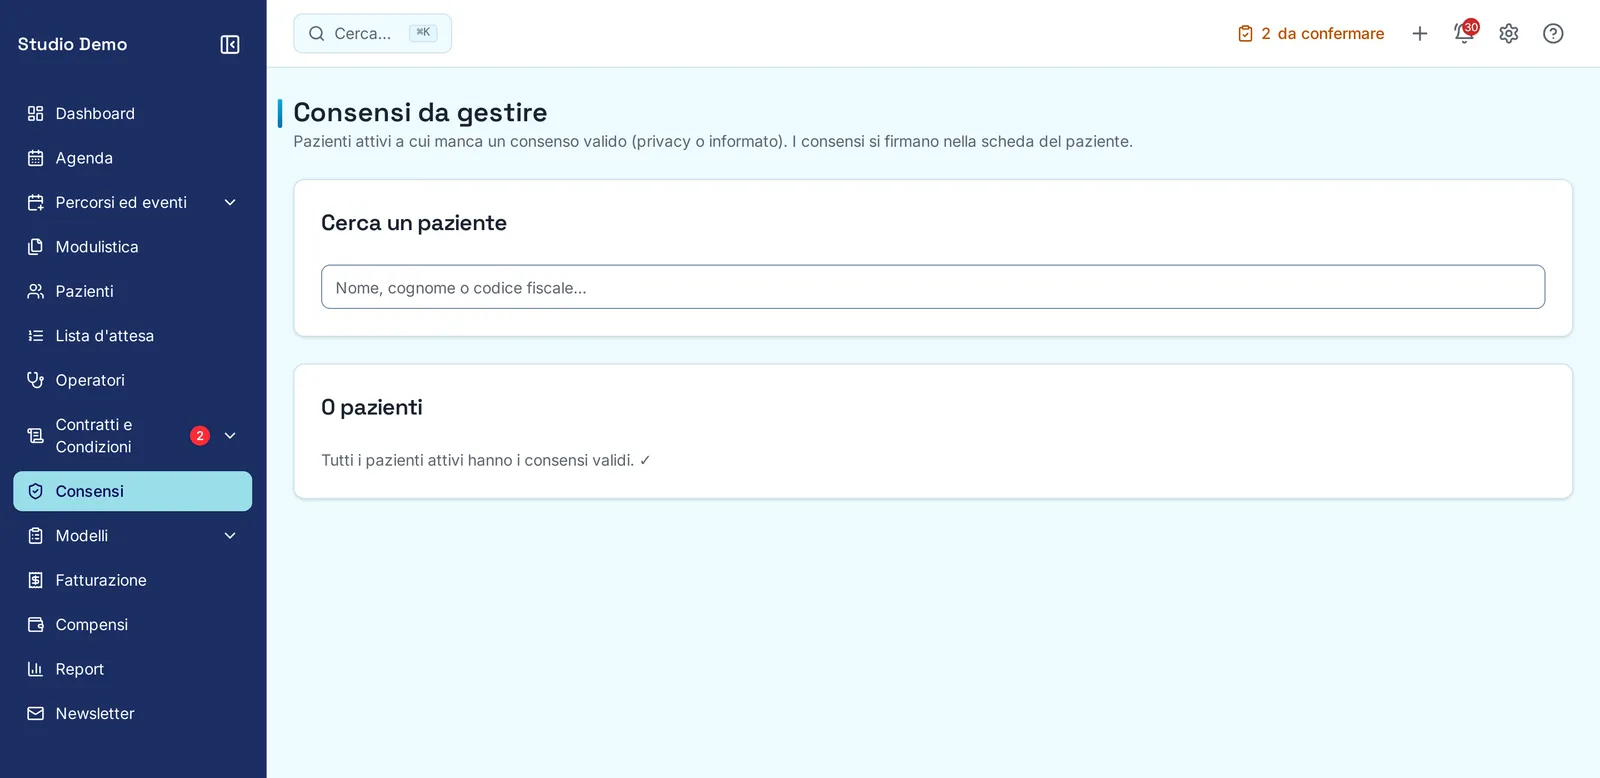Collapse the sidebar with the panel icon
The width and height of the screenshot is (1600, 778).
pyautogui.click(x=230, y=44)
